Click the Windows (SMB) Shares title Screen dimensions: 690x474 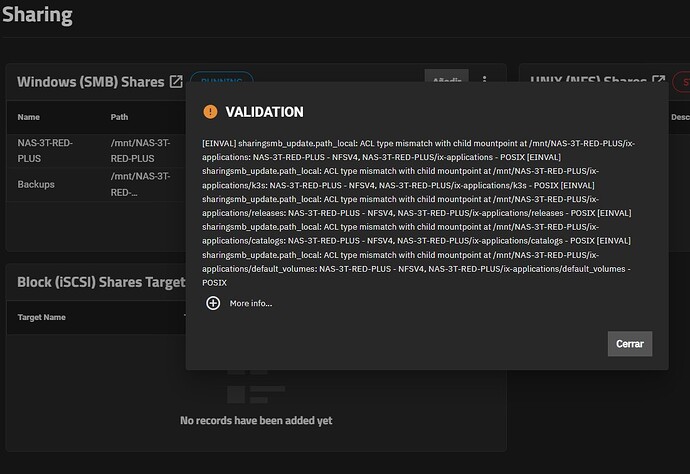coord(90,81)
